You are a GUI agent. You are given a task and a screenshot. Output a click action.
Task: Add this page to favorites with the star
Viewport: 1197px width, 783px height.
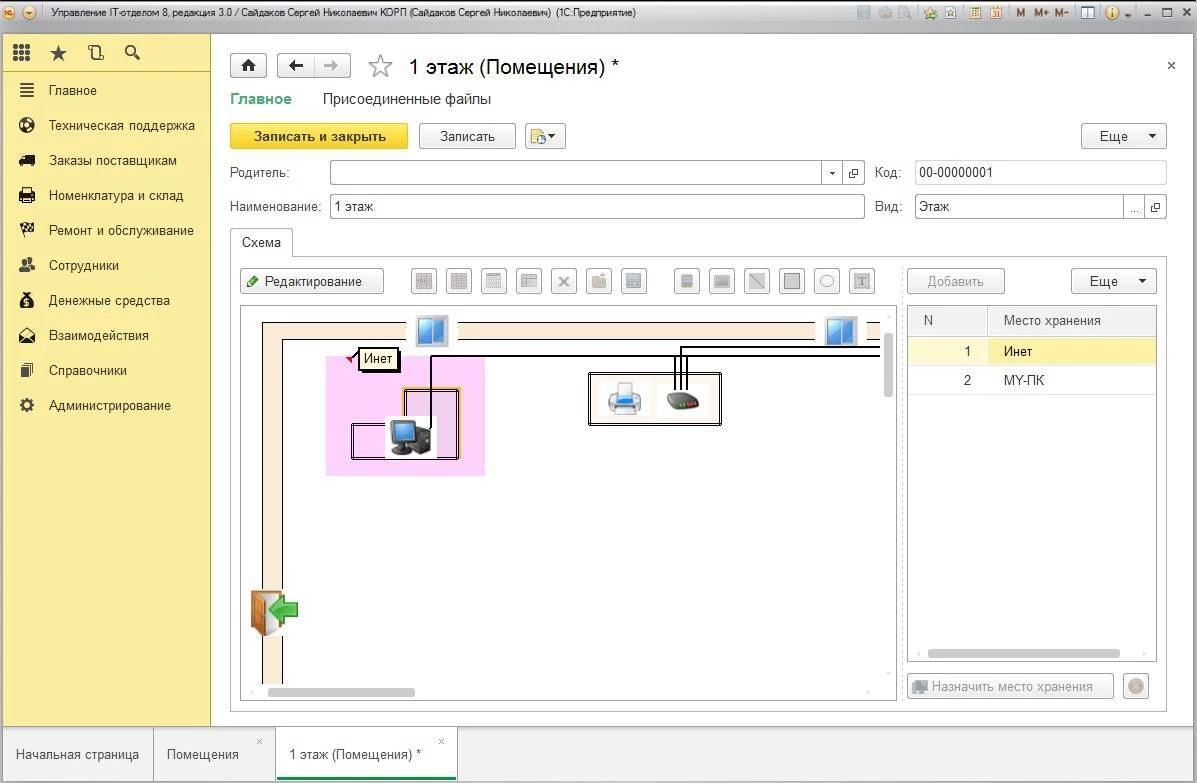click(380, 67)
